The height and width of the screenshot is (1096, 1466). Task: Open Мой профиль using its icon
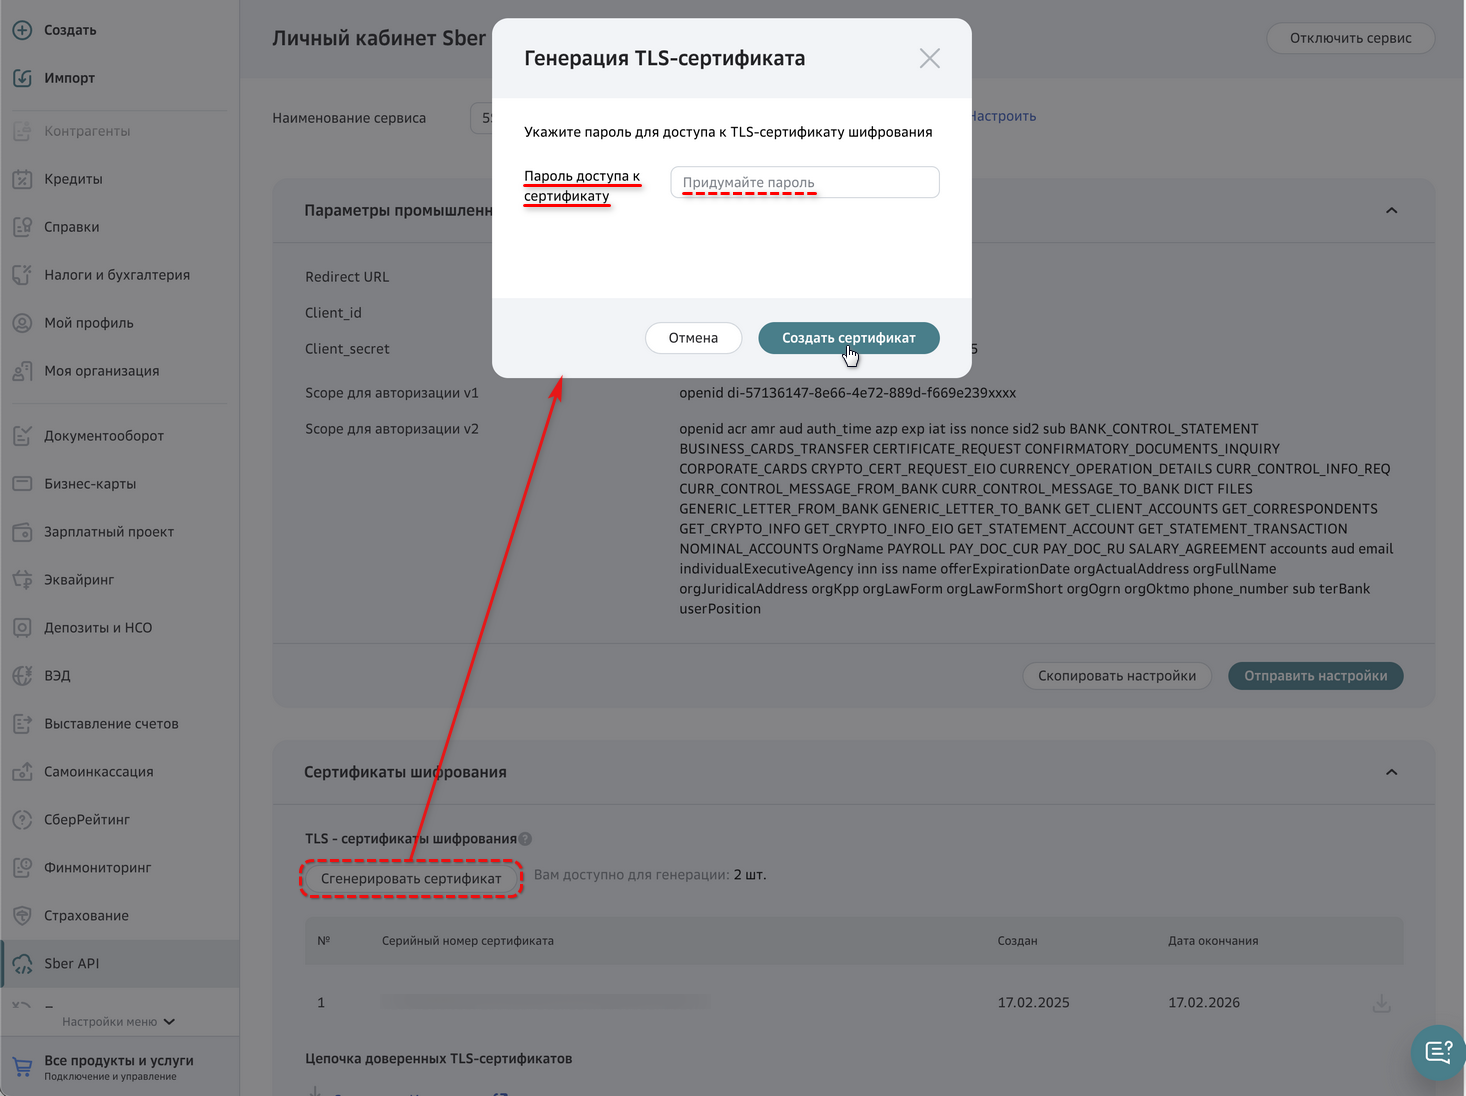(22, 322)
